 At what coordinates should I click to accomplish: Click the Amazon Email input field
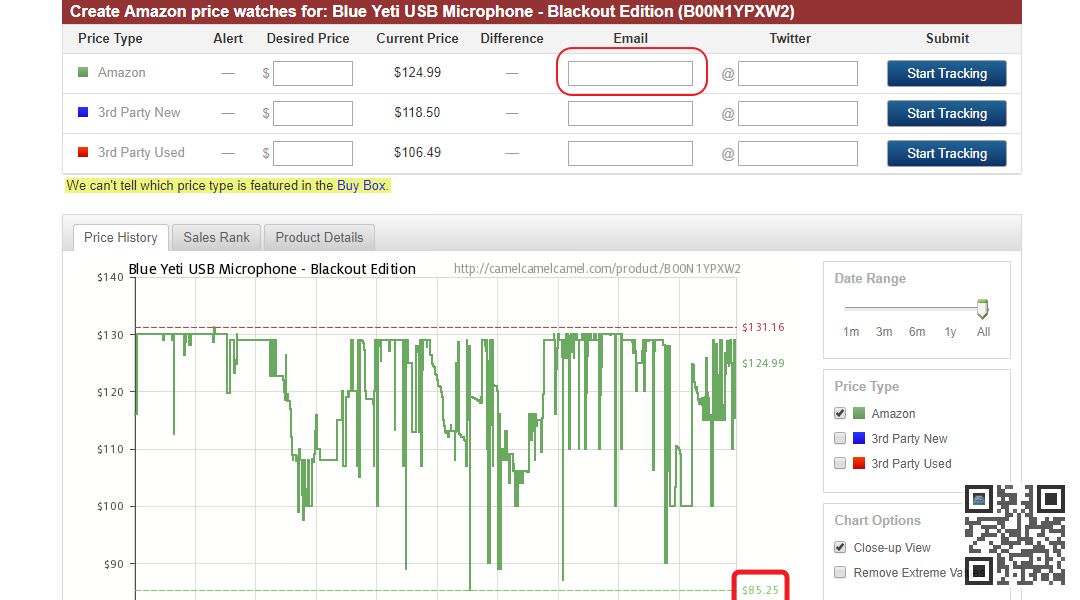[x=630, y=73]
